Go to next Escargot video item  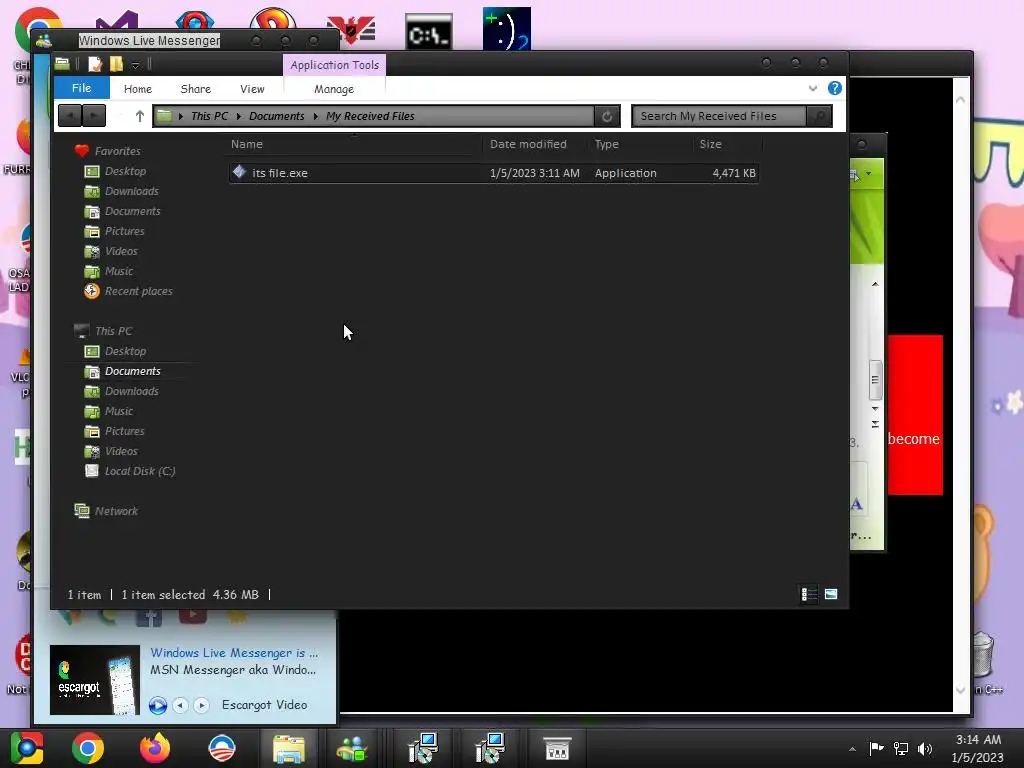pyautogui.click(x=201, y=705)
